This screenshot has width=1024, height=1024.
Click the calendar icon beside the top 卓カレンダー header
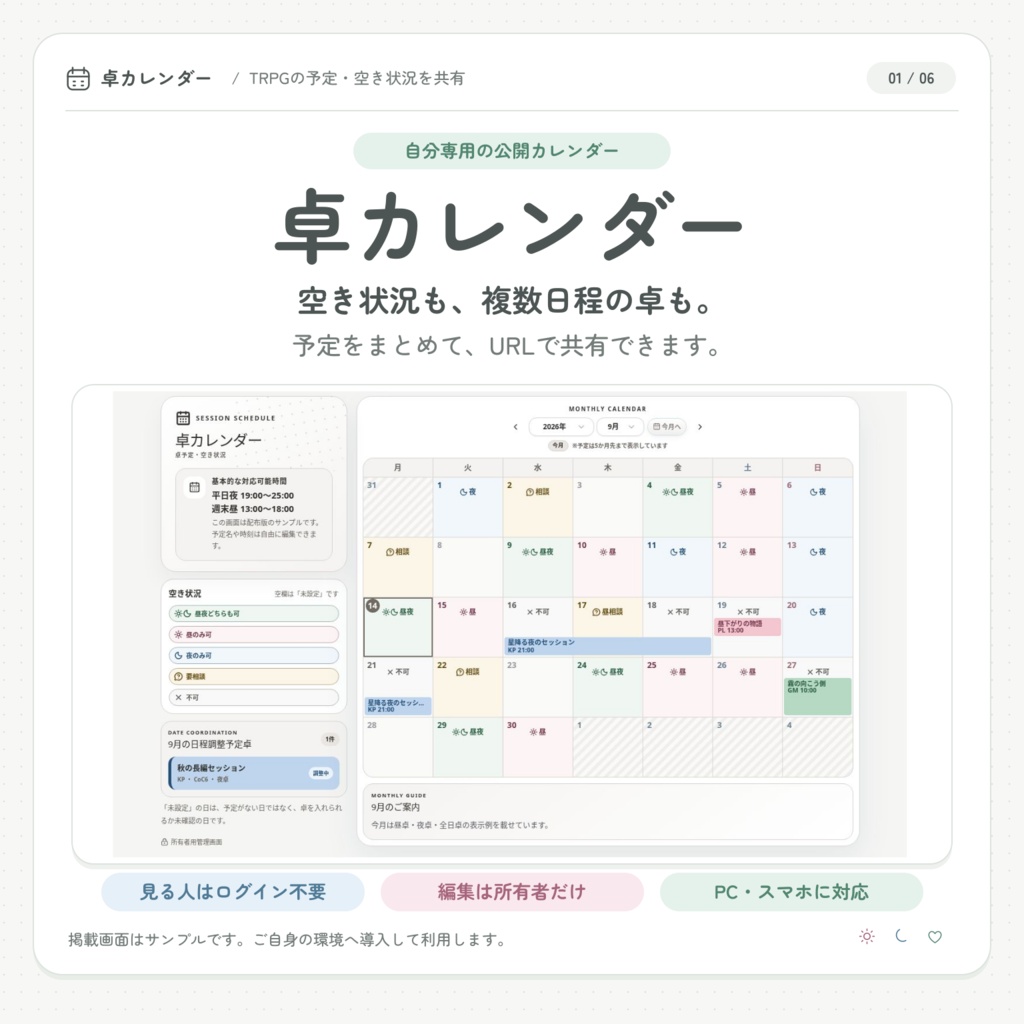78,78
